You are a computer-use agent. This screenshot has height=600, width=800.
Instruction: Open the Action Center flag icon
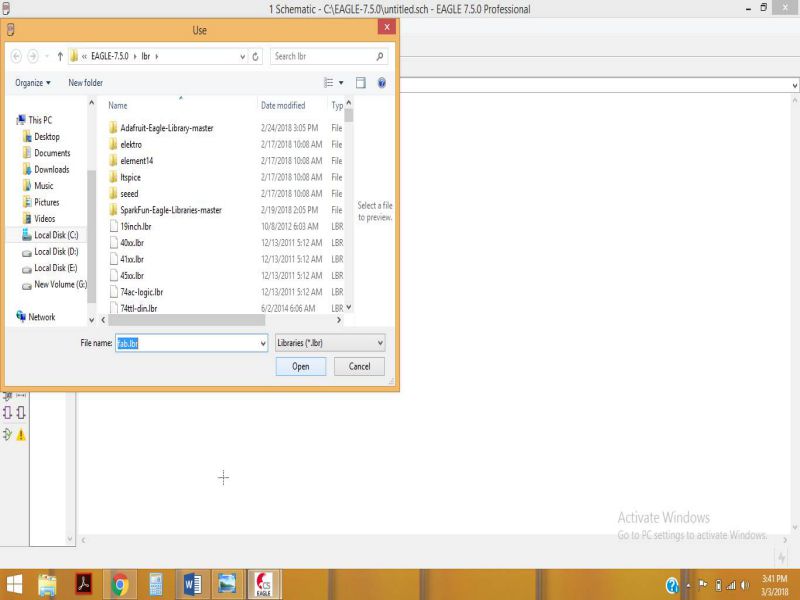click(703, 585)
